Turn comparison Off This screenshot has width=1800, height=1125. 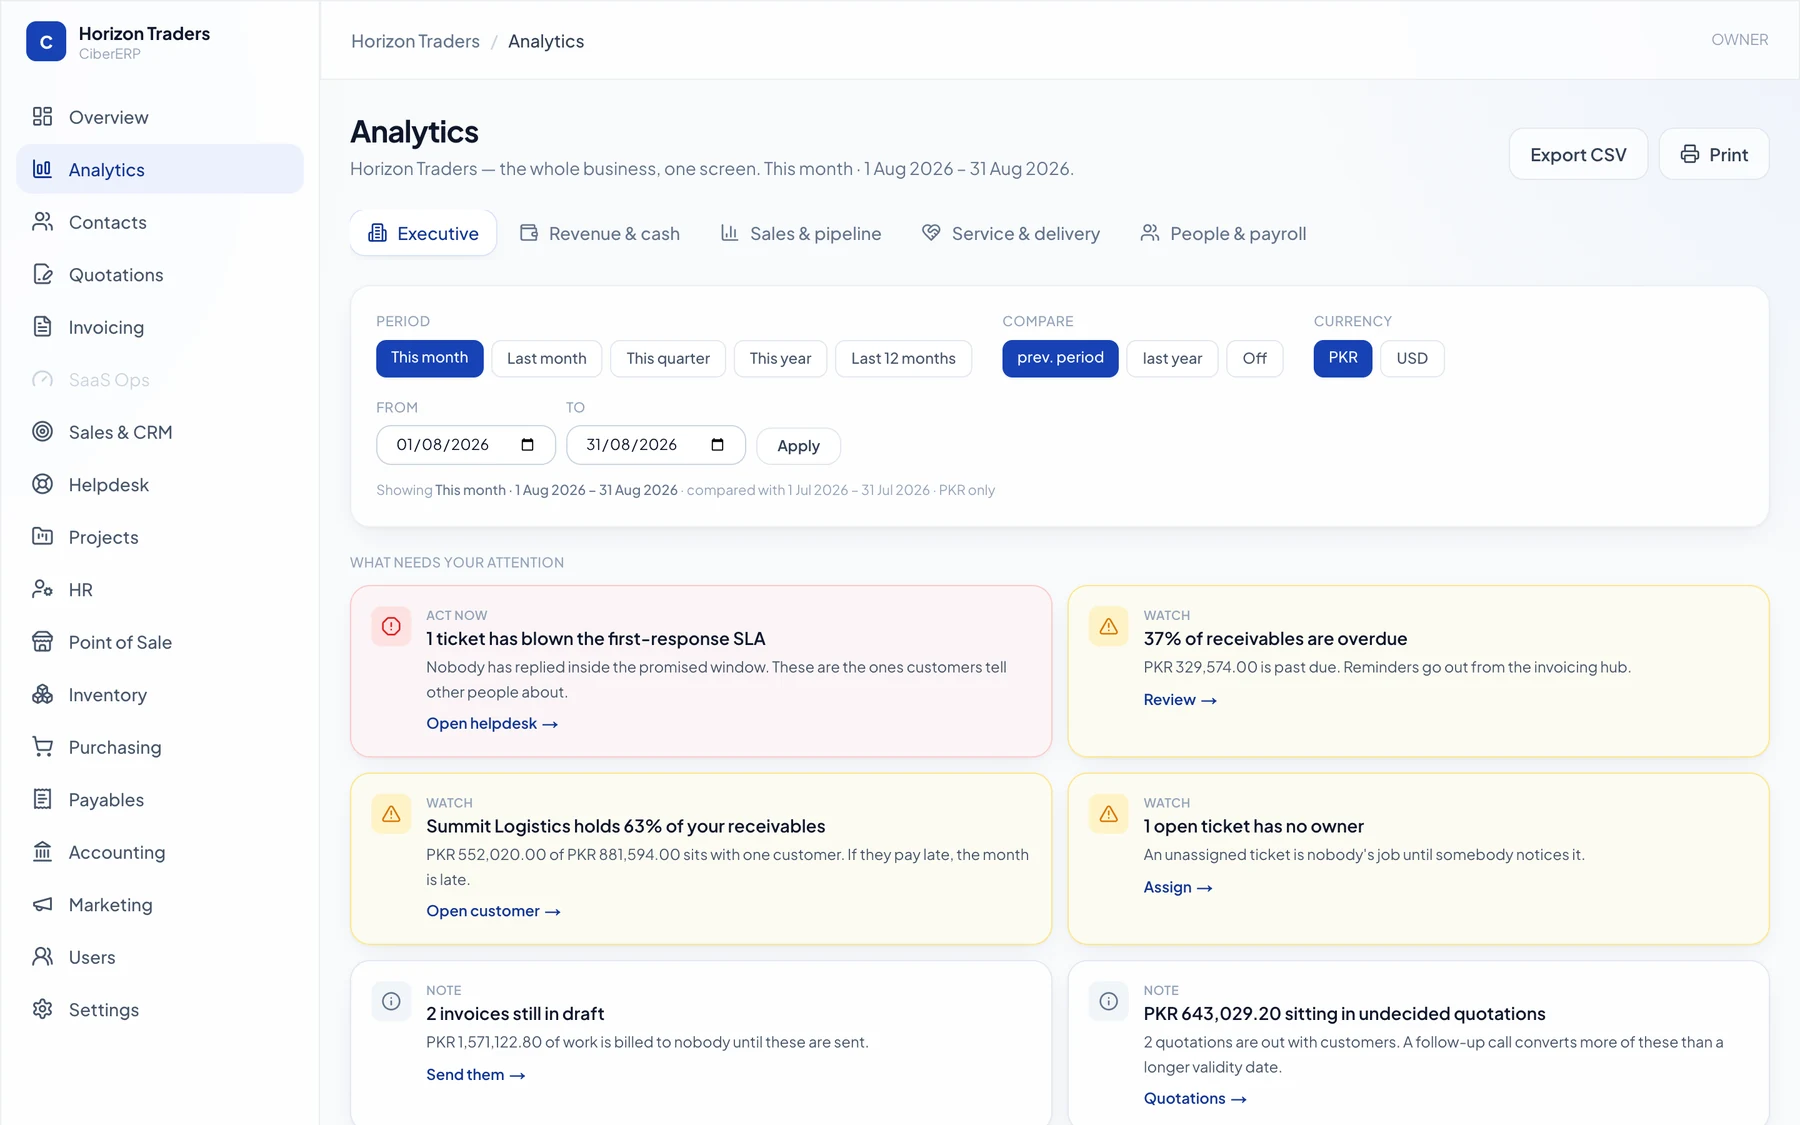[1254, 358]
